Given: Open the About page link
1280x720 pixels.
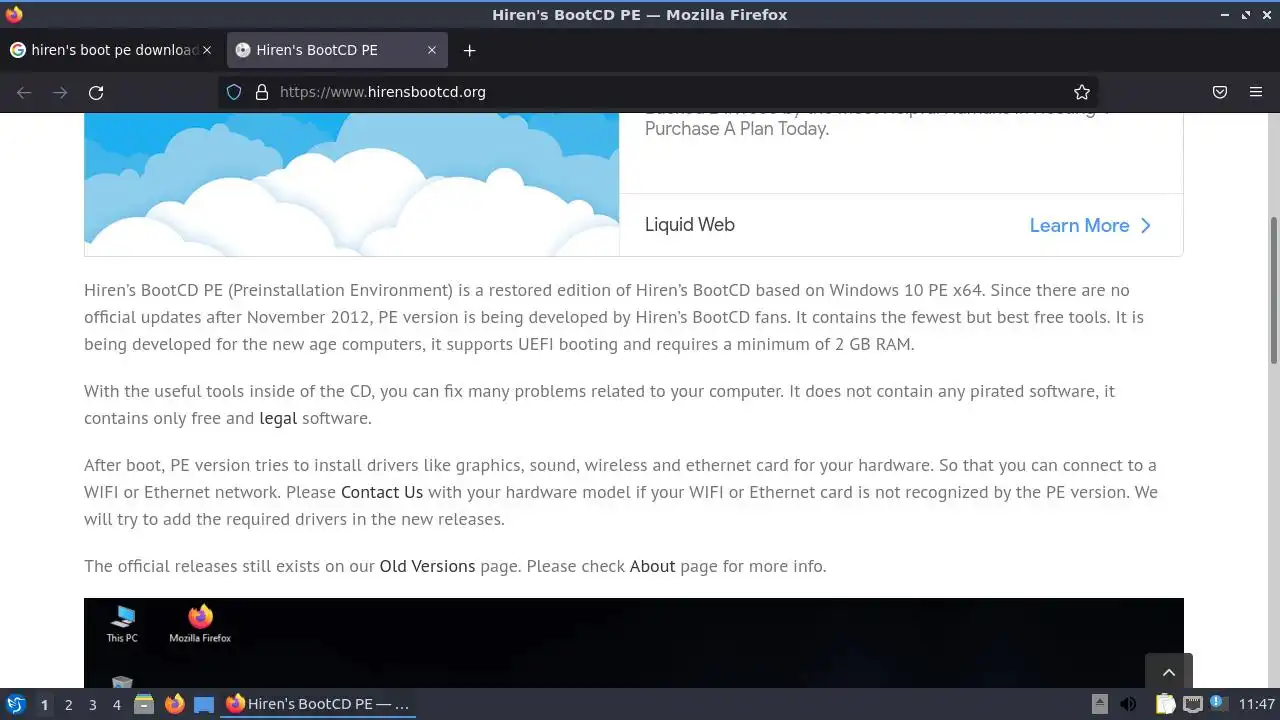Looking at the screenshot, I should coord(652,566).
